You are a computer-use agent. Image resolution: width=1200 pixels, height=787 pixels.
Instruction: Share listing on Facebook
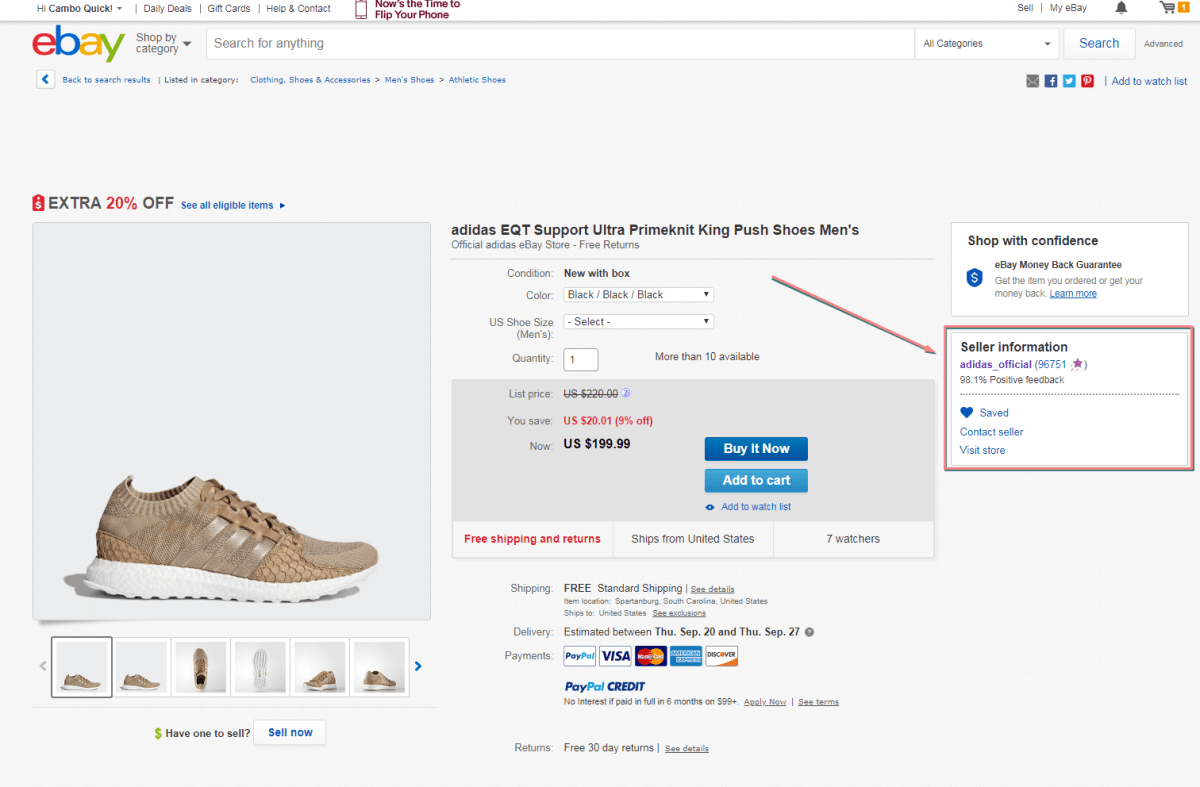(1051, 81)
